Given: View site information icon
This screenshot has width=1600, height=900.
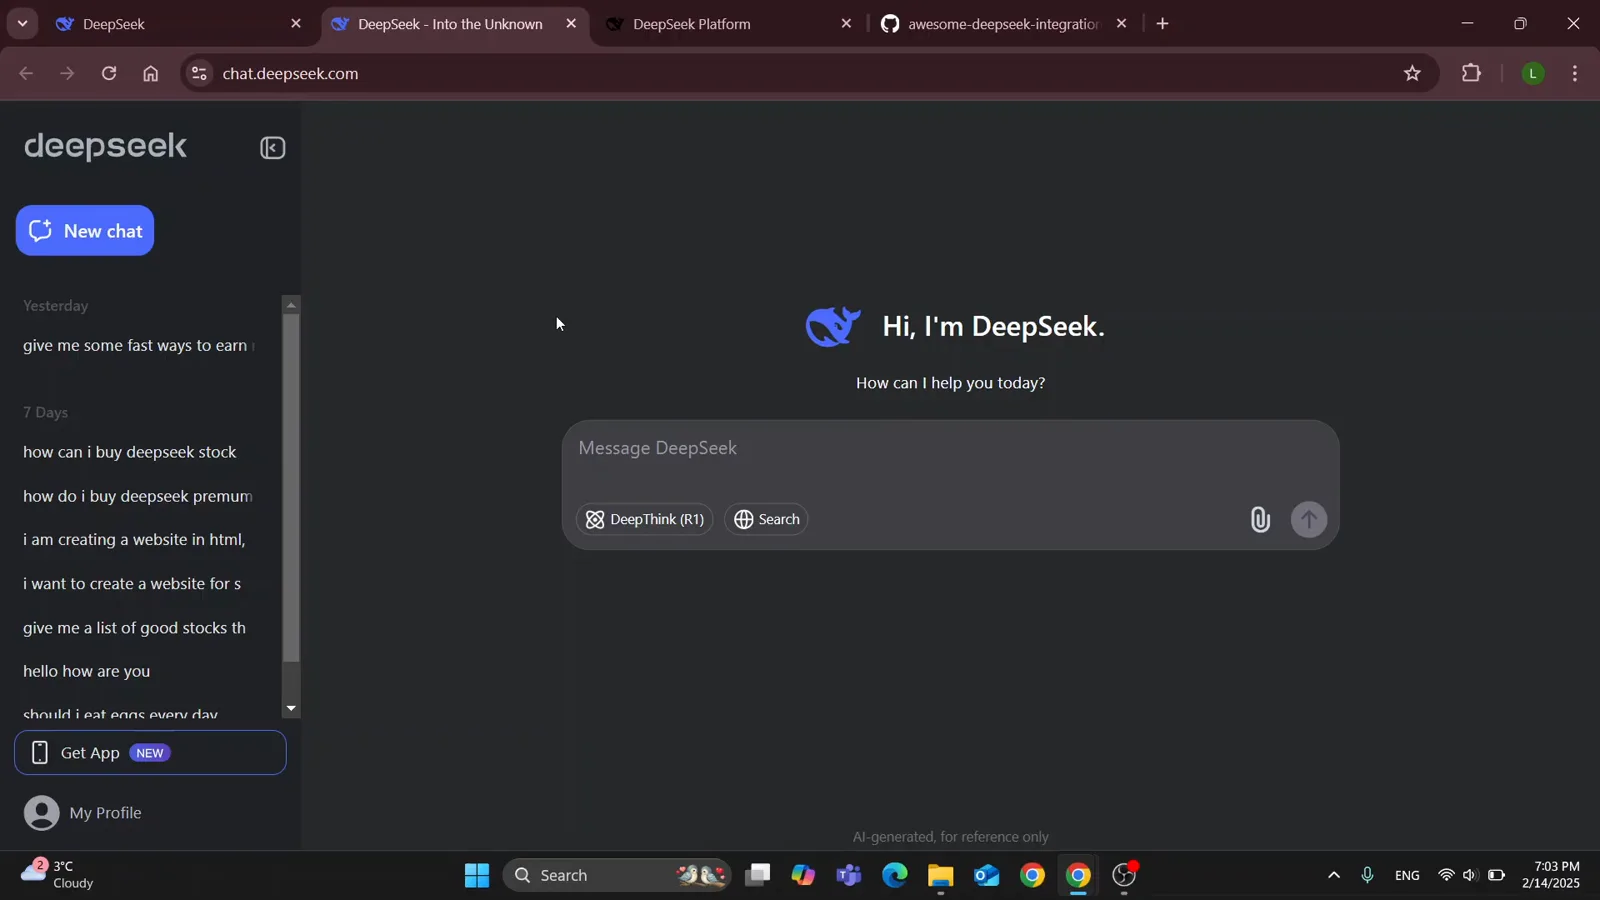Looking at the screenshot, I should pos(199,73).
